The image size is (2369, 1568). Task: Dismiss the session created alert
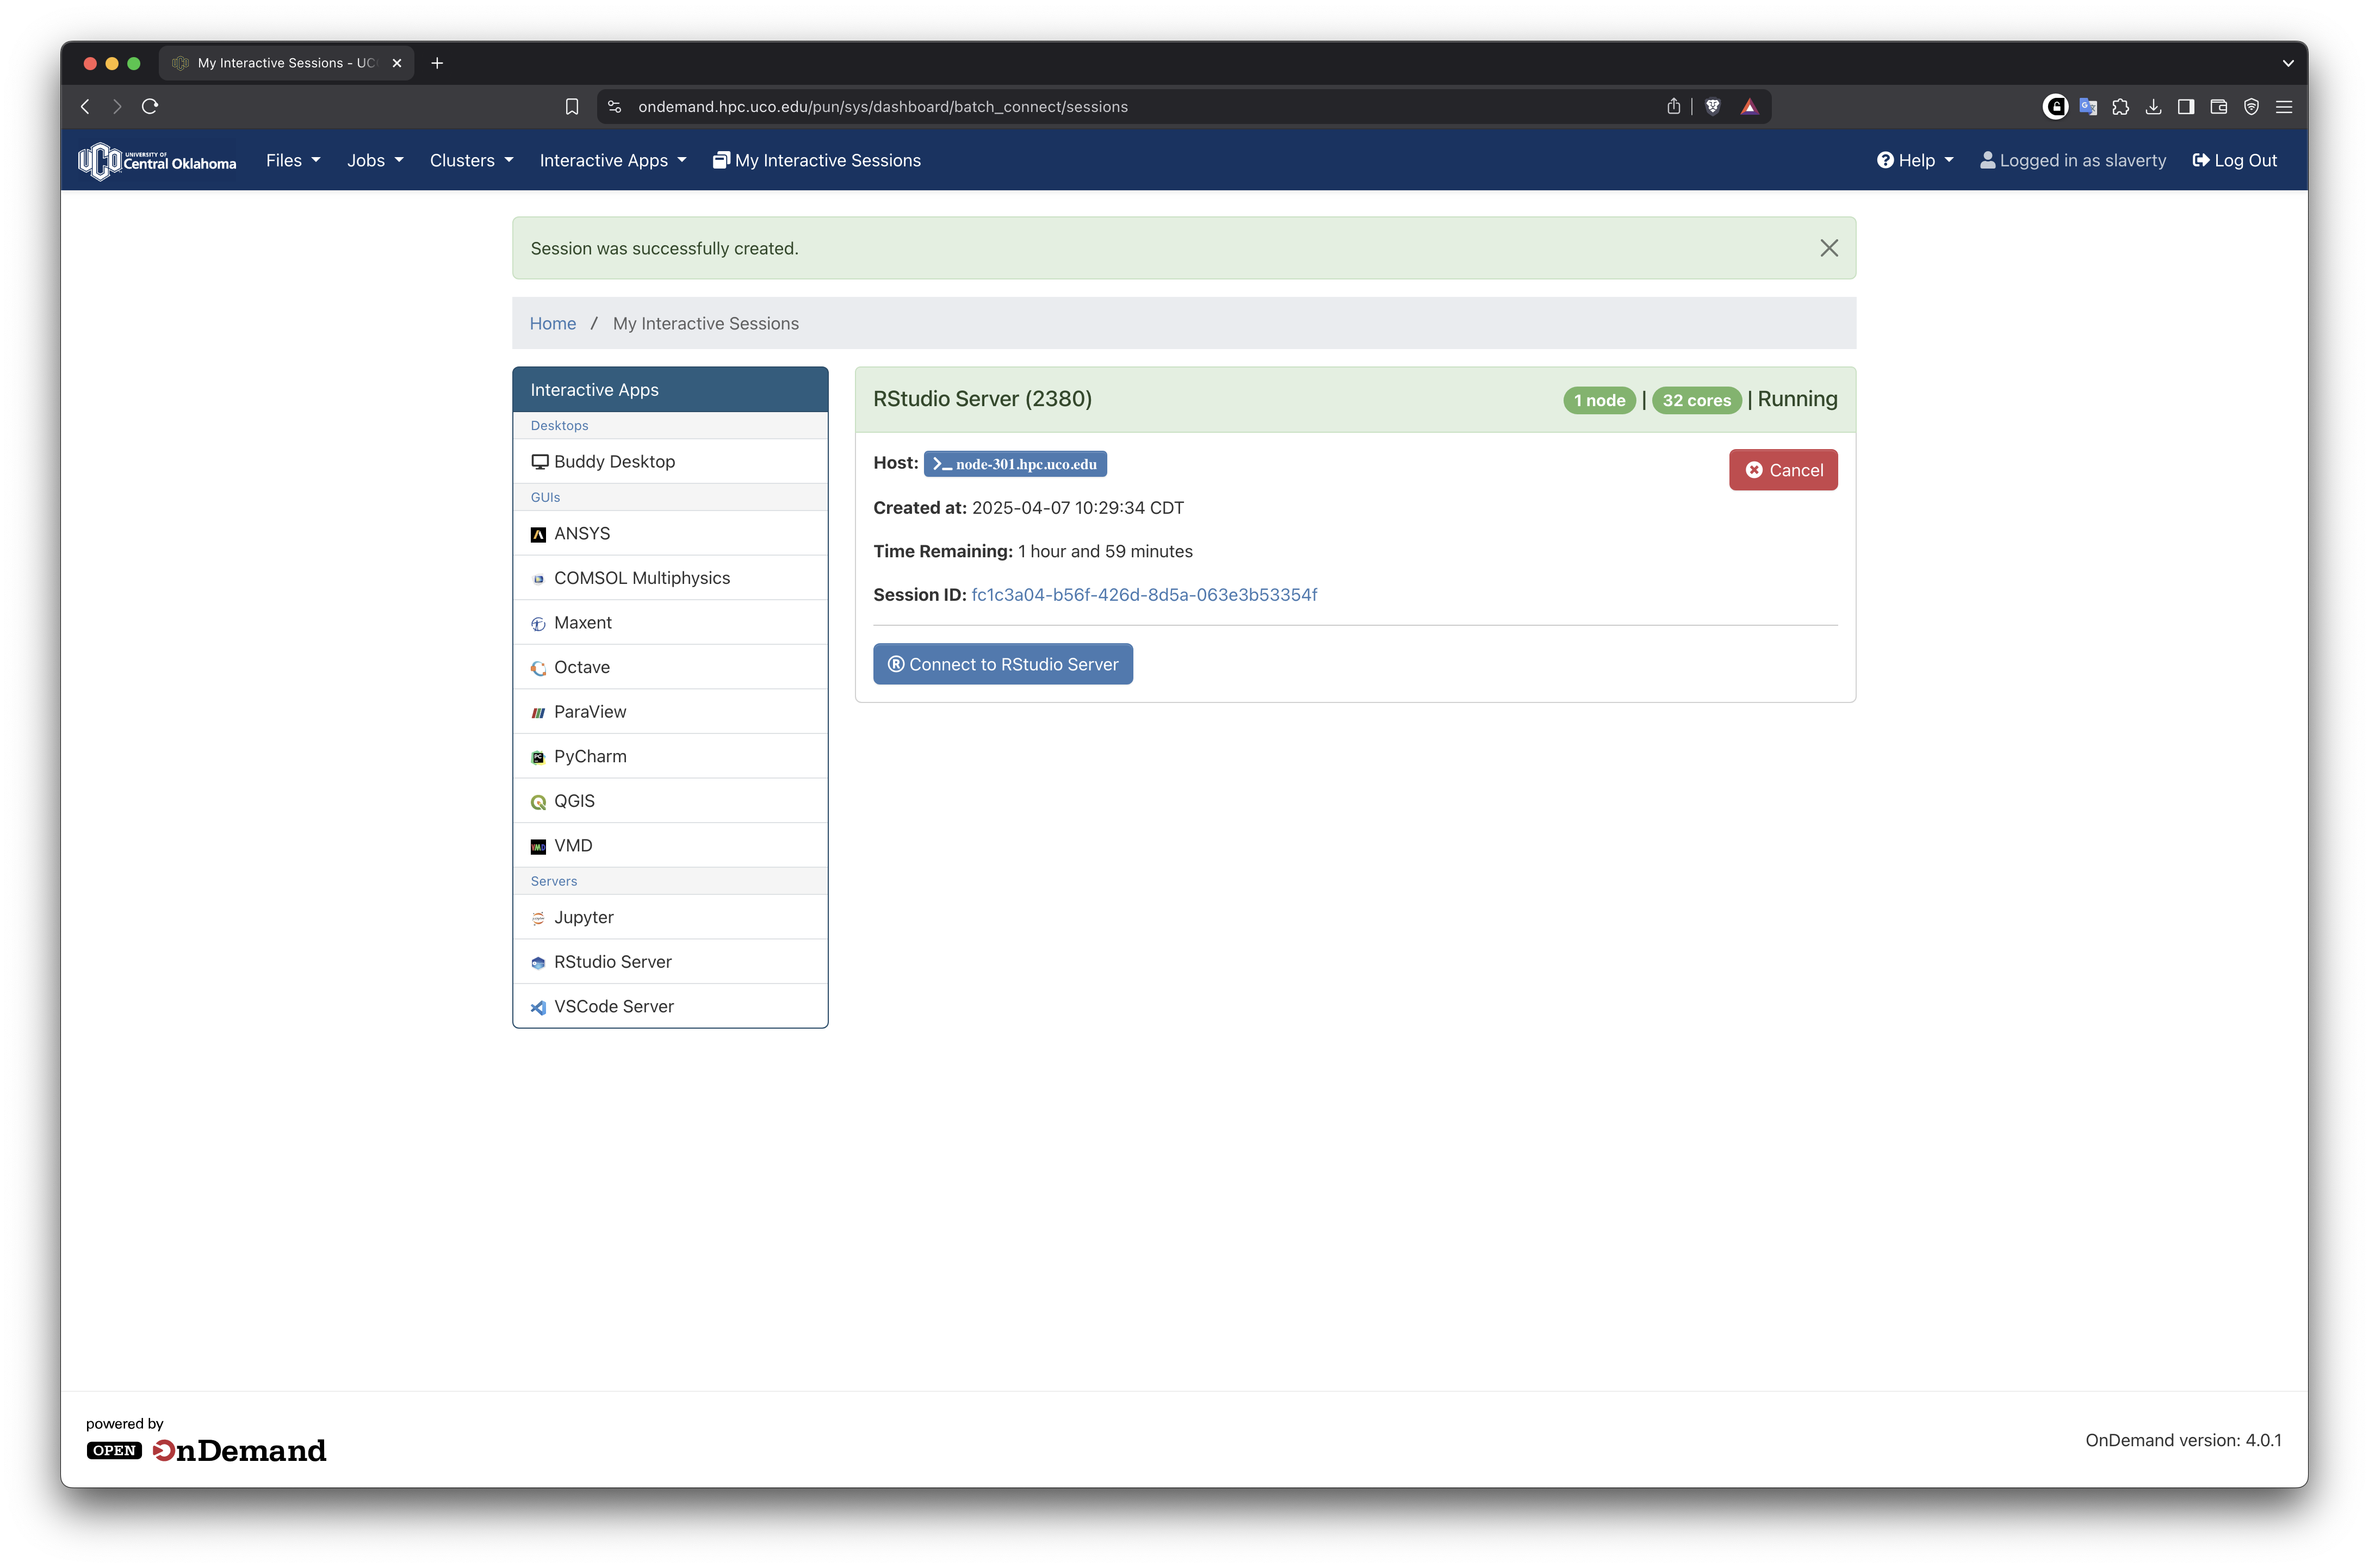(x=1828, y=248)
